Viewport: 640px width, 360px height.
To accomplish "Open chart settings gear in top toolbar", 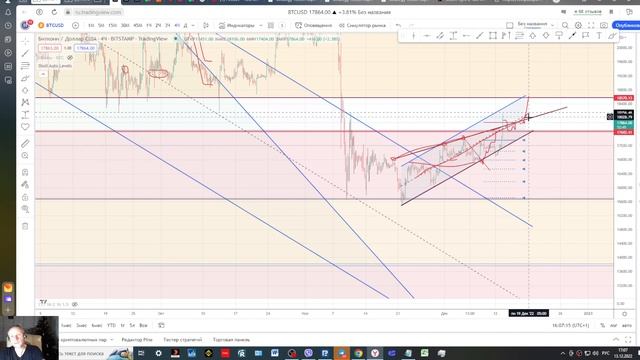I will 578,25.
